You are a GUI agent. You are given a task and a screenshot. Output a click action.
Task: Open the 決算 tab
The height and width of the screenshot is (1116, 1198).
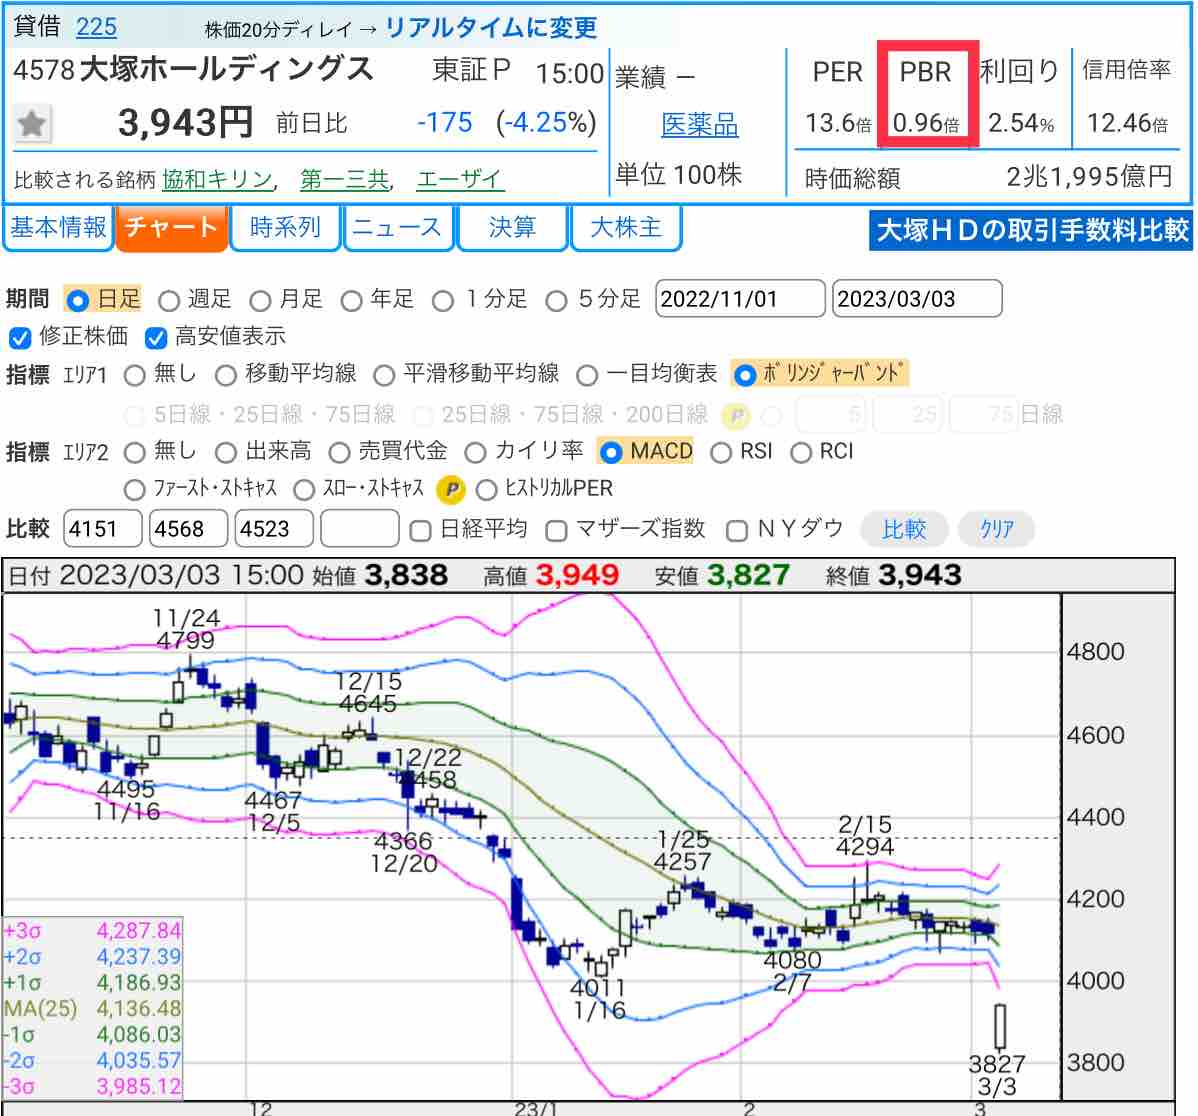pyautogui.click(x=512, y=228)
